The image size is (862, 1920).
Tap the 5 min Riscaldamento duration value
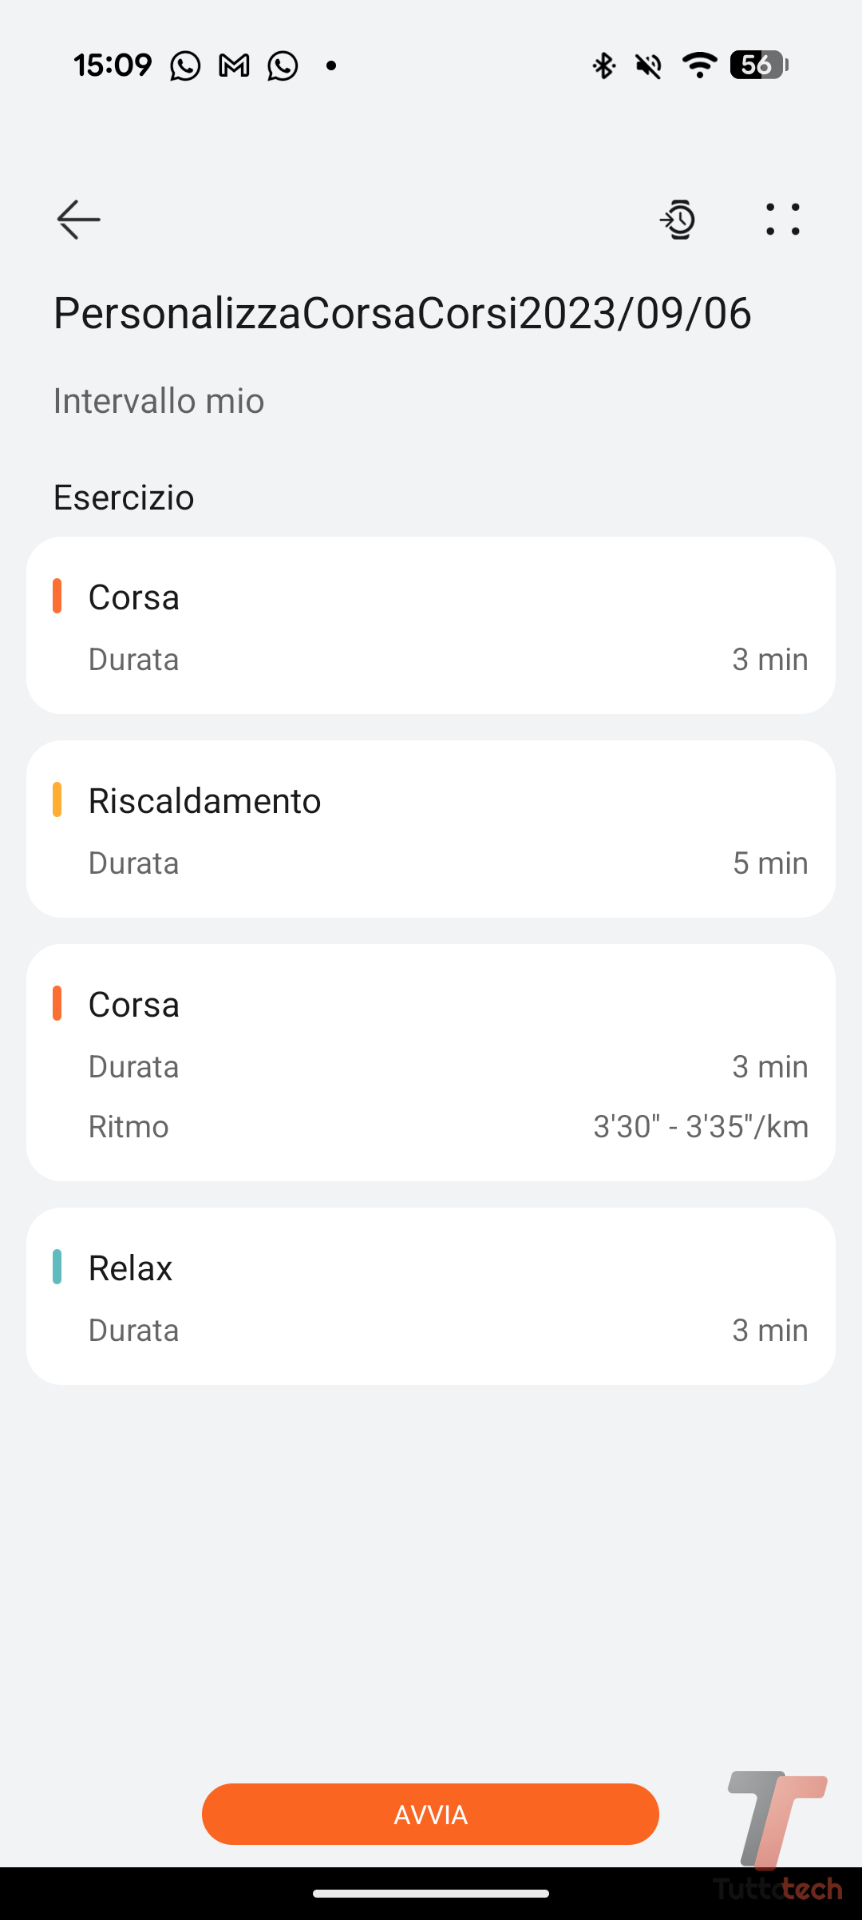(769, 863)
